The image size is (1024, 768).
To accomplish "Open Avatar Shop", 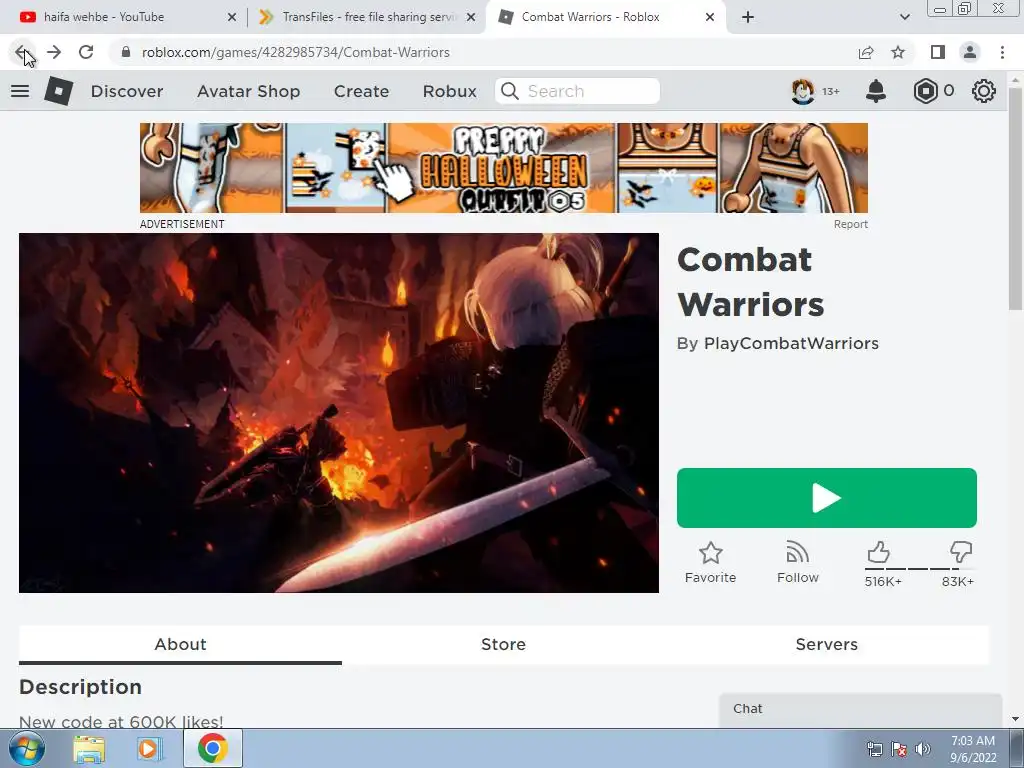I will pyautogui.click(x=248, y=91).
